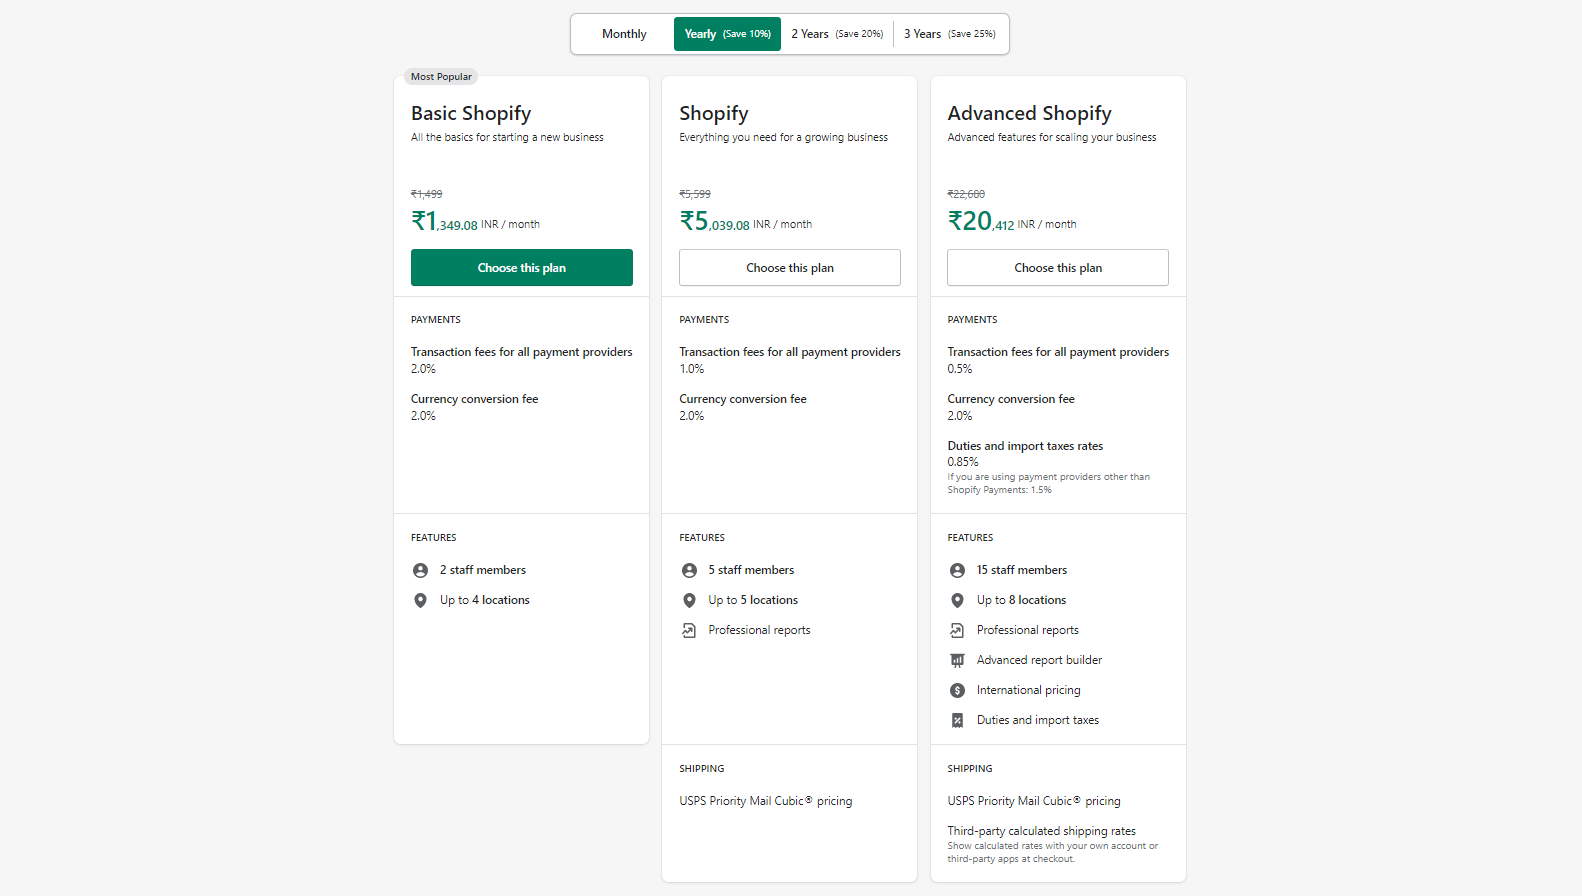Image resolution: width=1582 pixels, height=896 pixels.
Task: Choose the Basic Shopify plan
Action: (522, 268)
